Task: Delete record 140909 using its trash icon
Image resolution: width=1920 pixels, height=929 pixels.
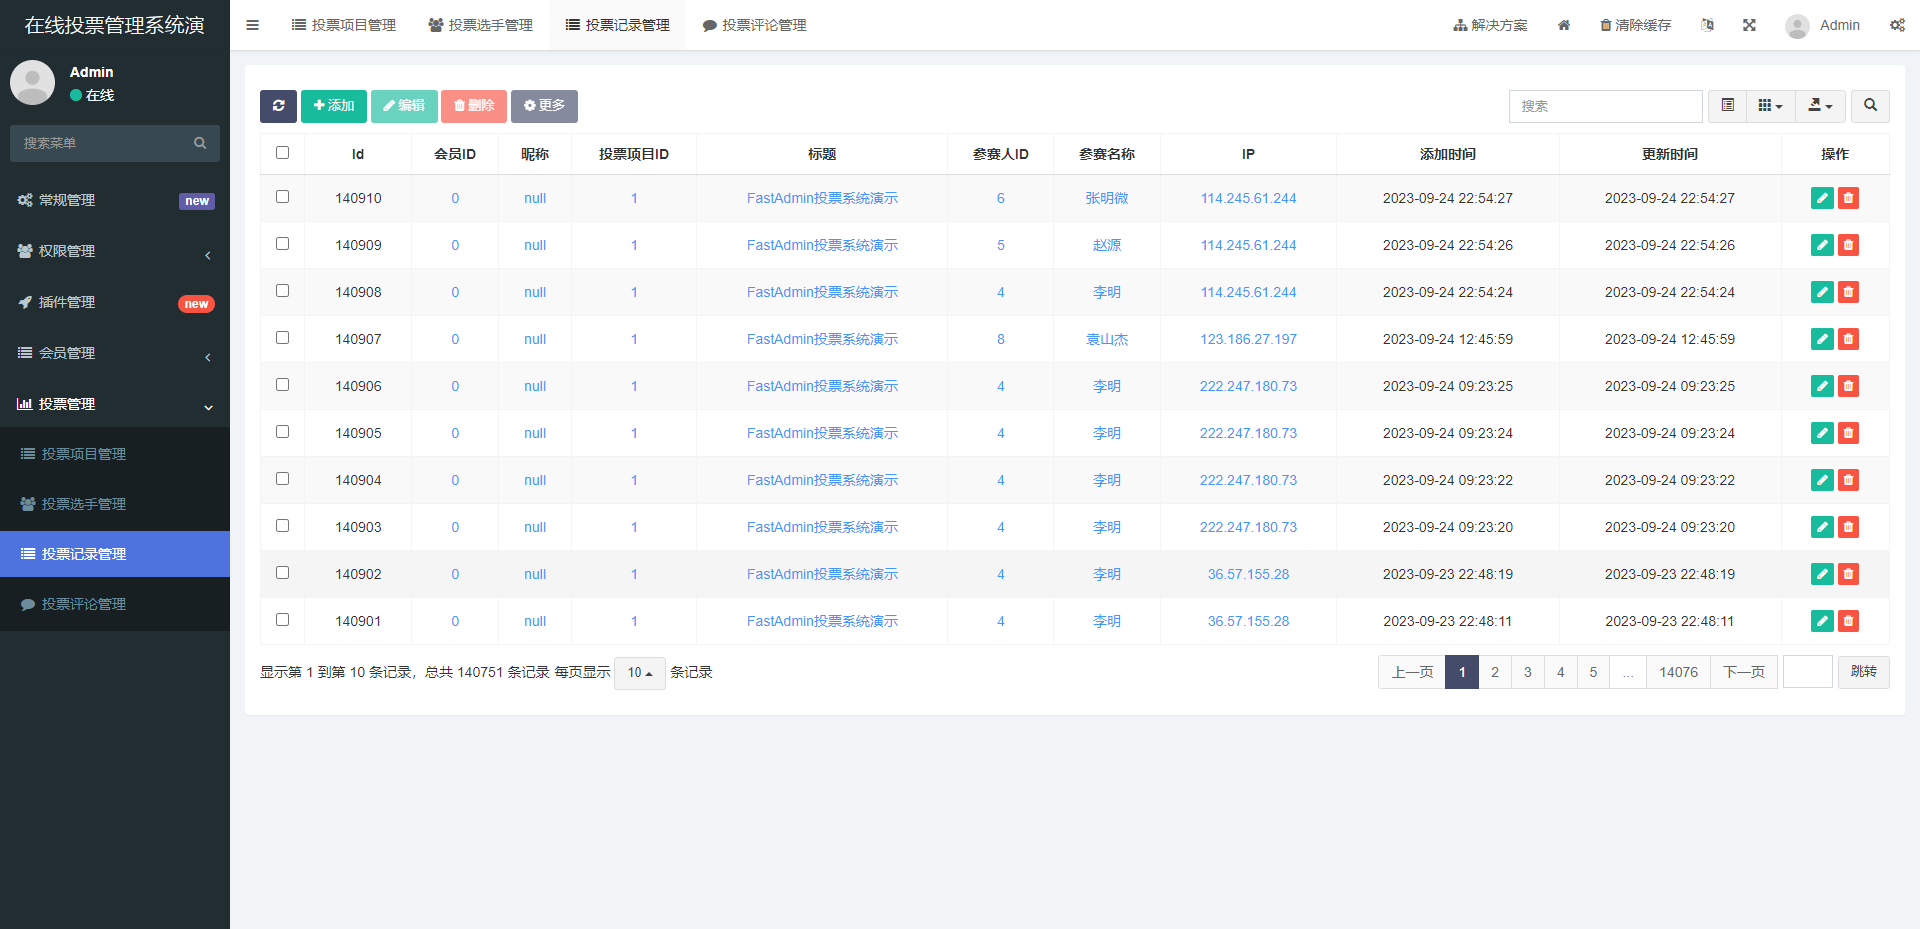Action: pyautogui.click(x=1848, y=245)
